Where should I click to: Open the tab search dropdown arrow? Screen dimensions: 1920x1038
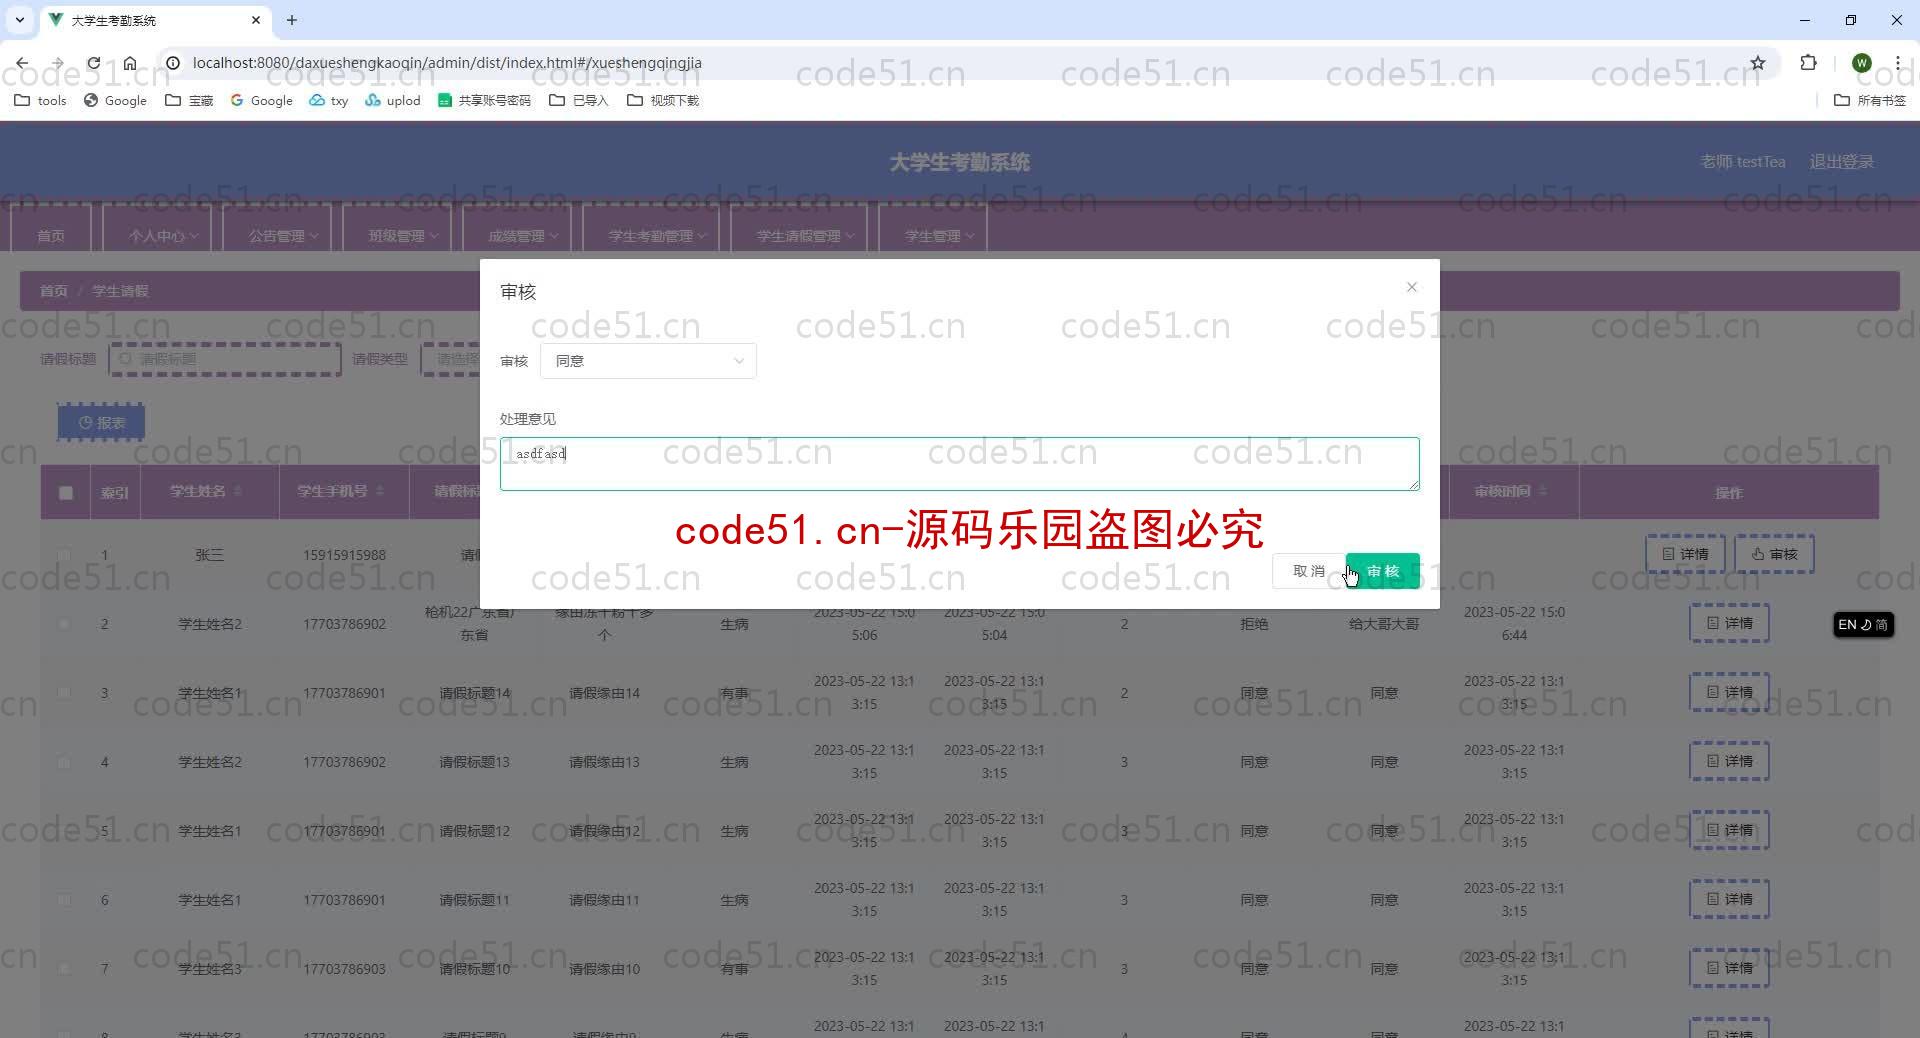coord(19,20)
